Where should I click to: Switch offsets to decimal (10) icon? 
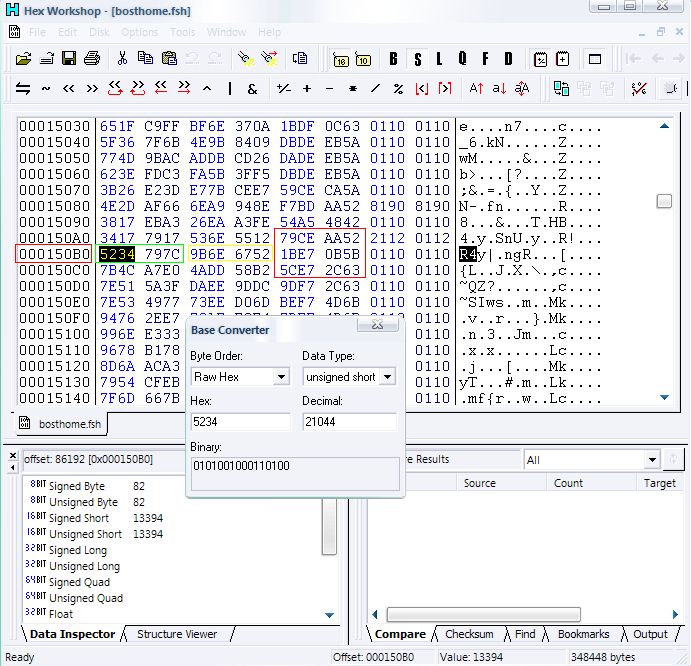(x=363, y=60)
